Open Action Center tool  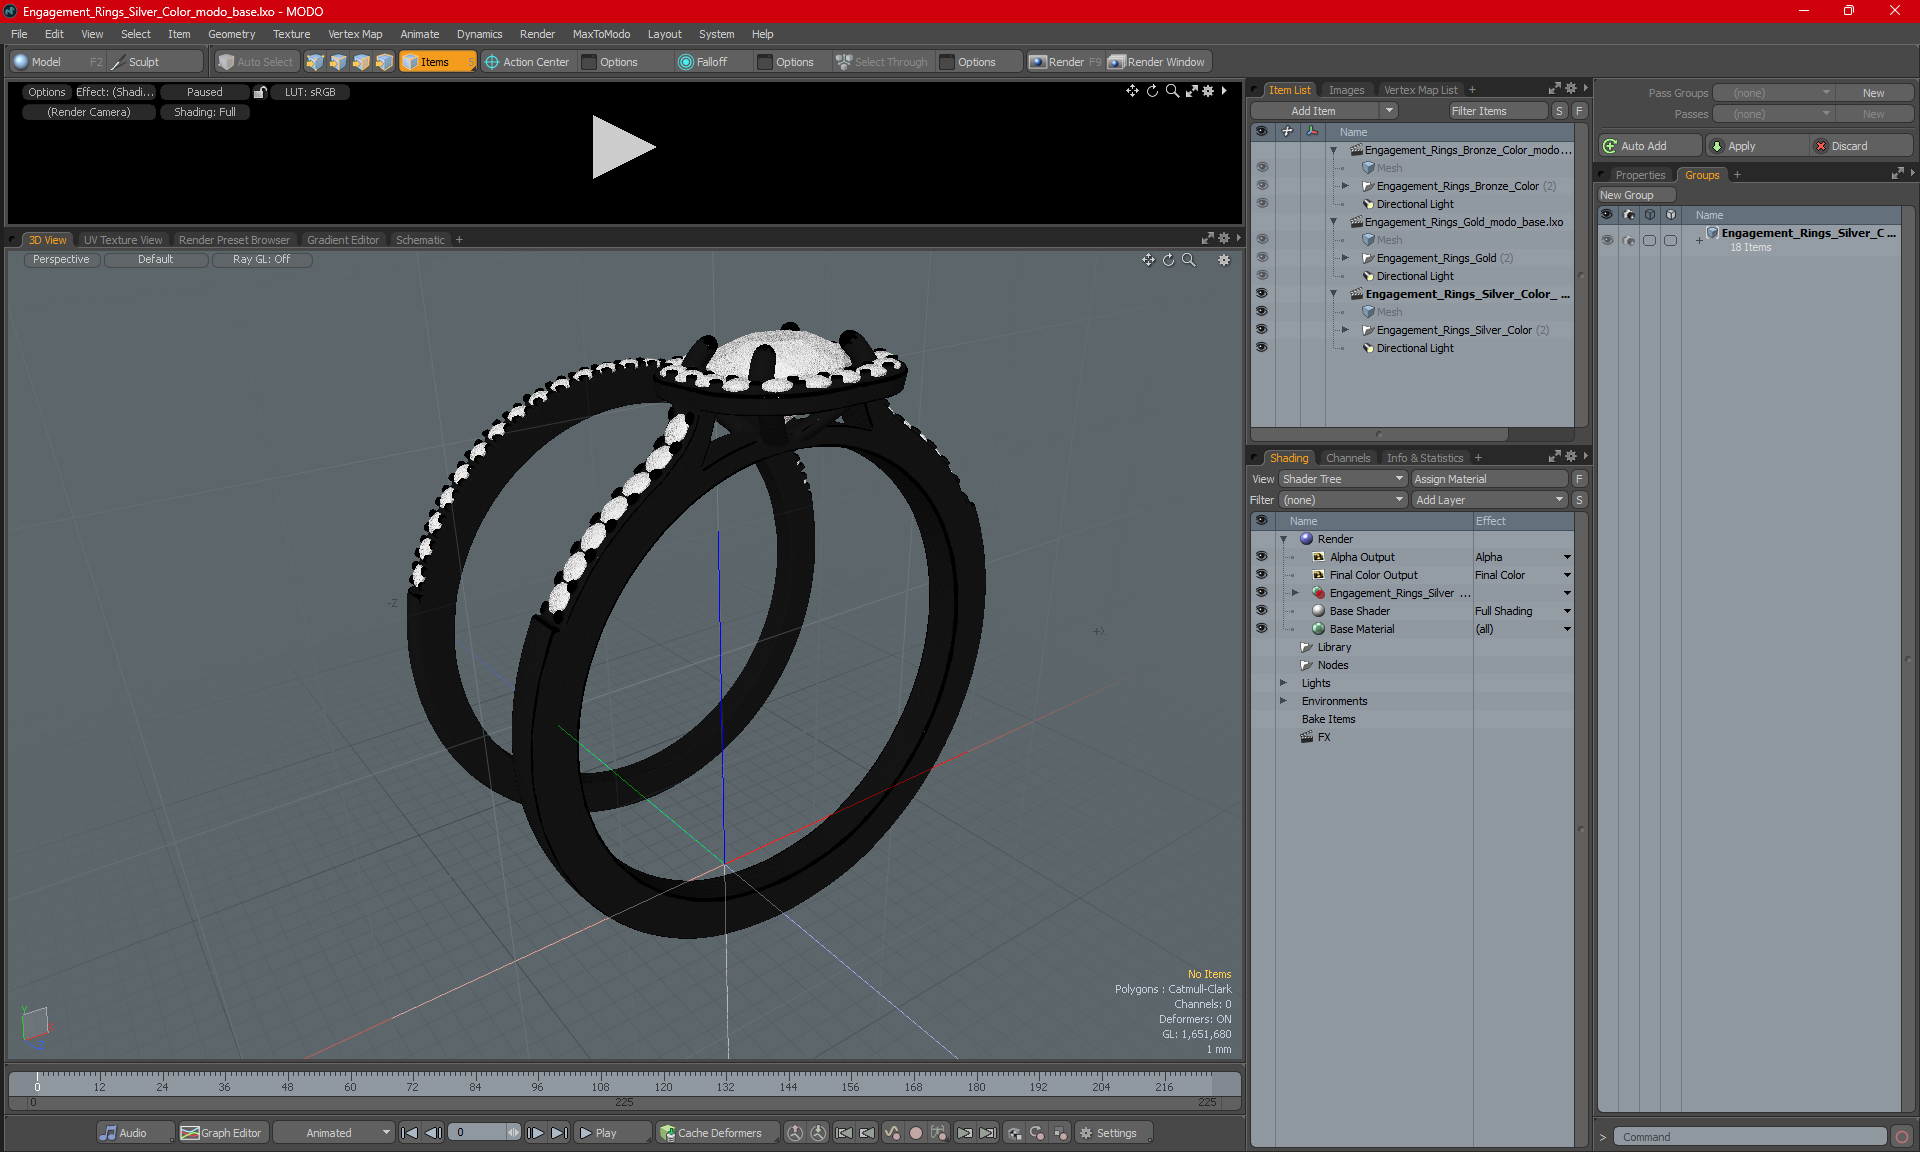coord(527,62)
